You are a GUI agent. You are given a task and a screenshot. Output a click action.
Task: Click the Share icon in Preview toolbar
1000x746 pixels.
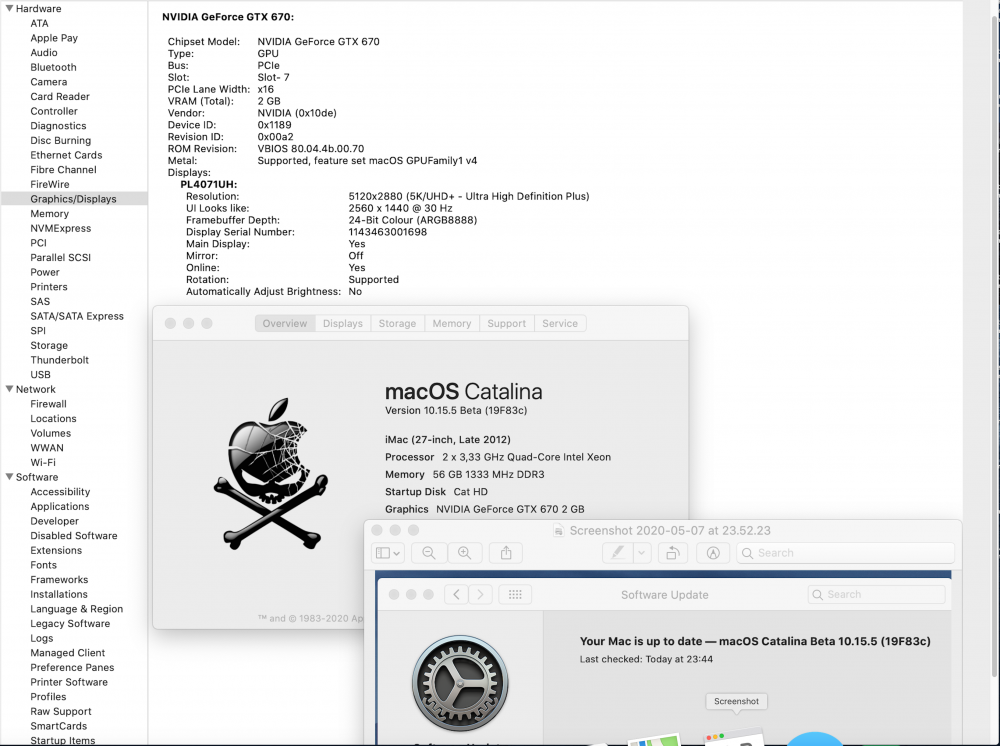click(x=506, y=553)
